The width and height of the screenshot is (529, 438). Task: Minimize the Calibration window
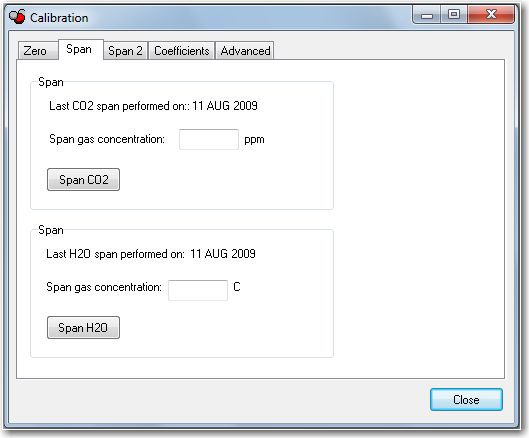pos(427,15)
